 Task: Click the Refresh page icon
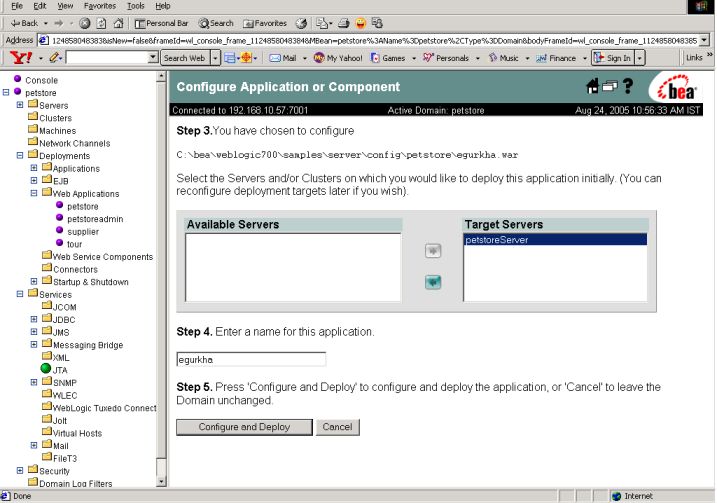pos(102,23)
